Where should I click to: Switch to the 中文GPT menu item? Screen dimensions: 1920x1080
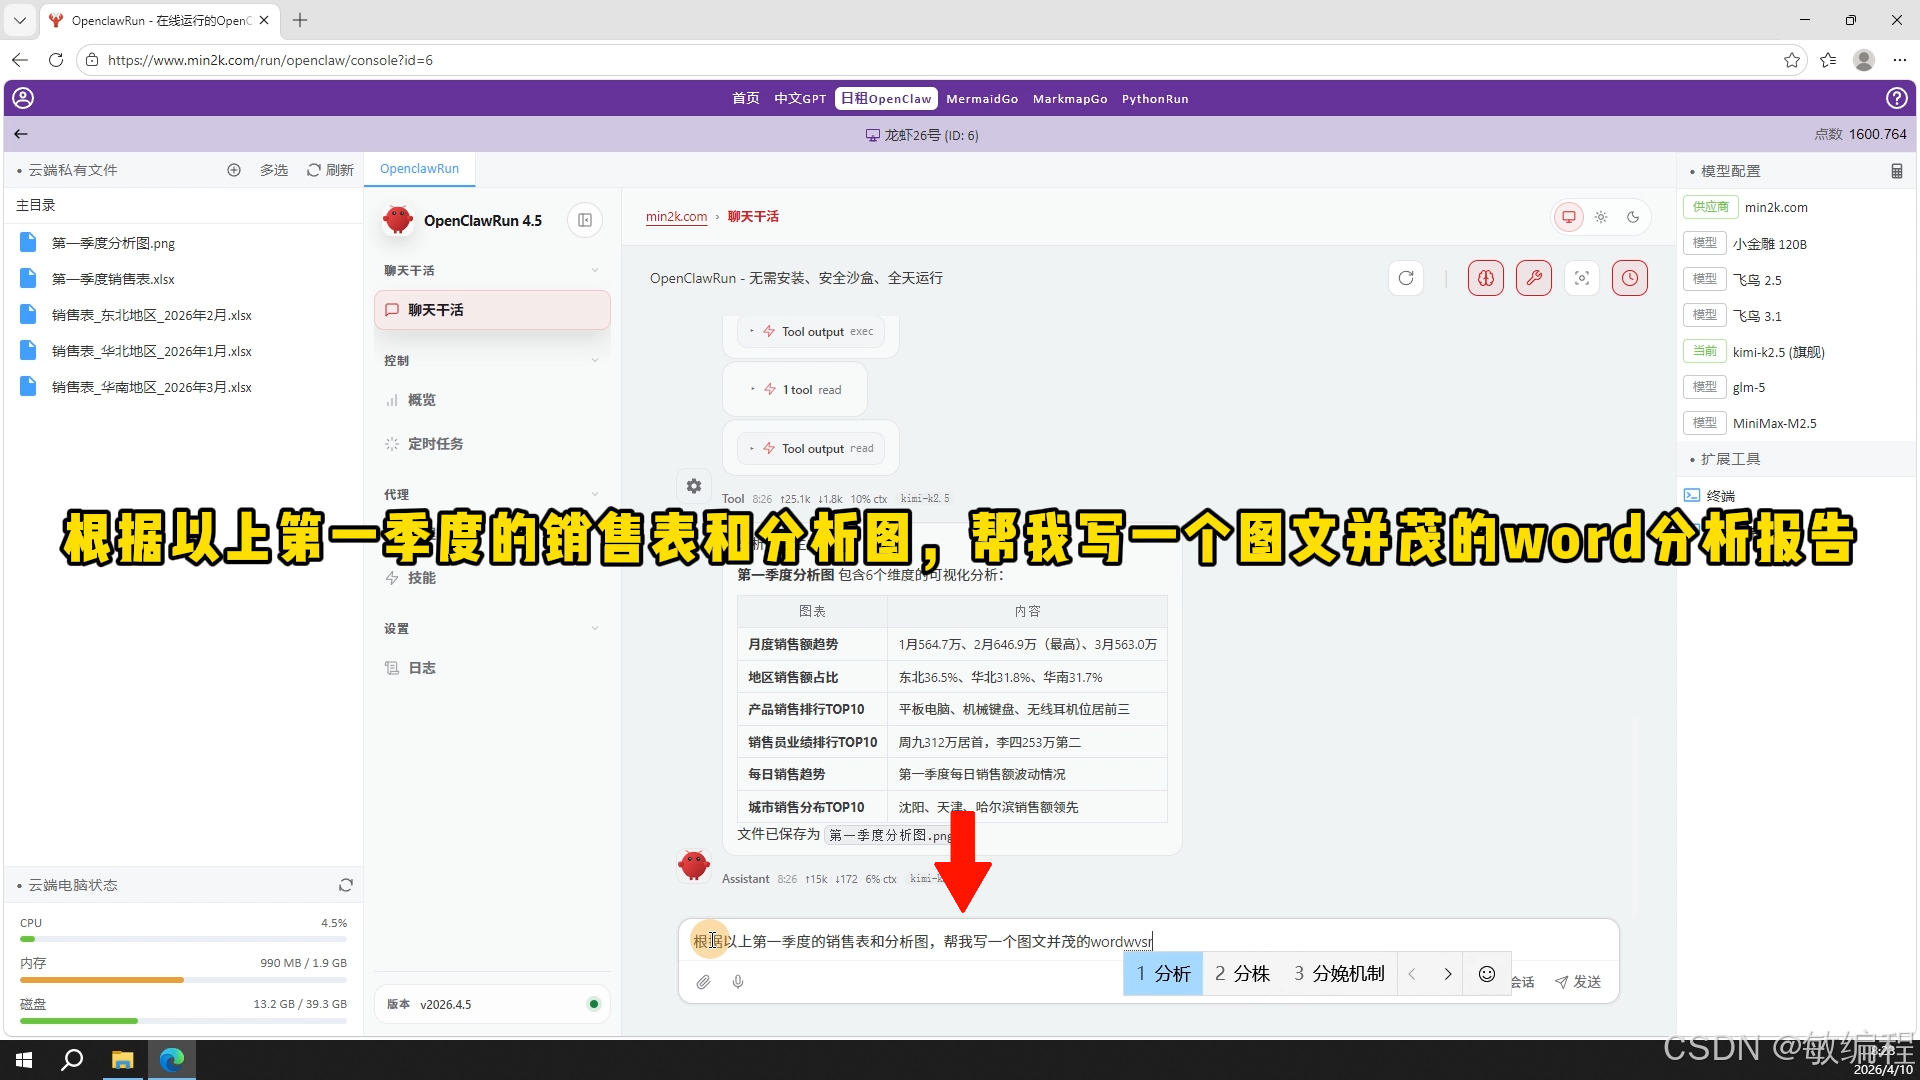(798, 98)
